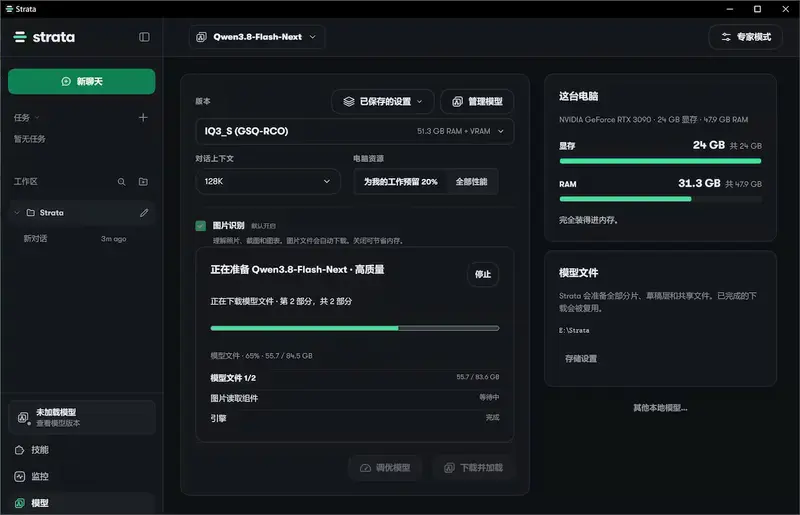Click the 引擎 row
Screen dimensions: 800x515
point(355,418)
